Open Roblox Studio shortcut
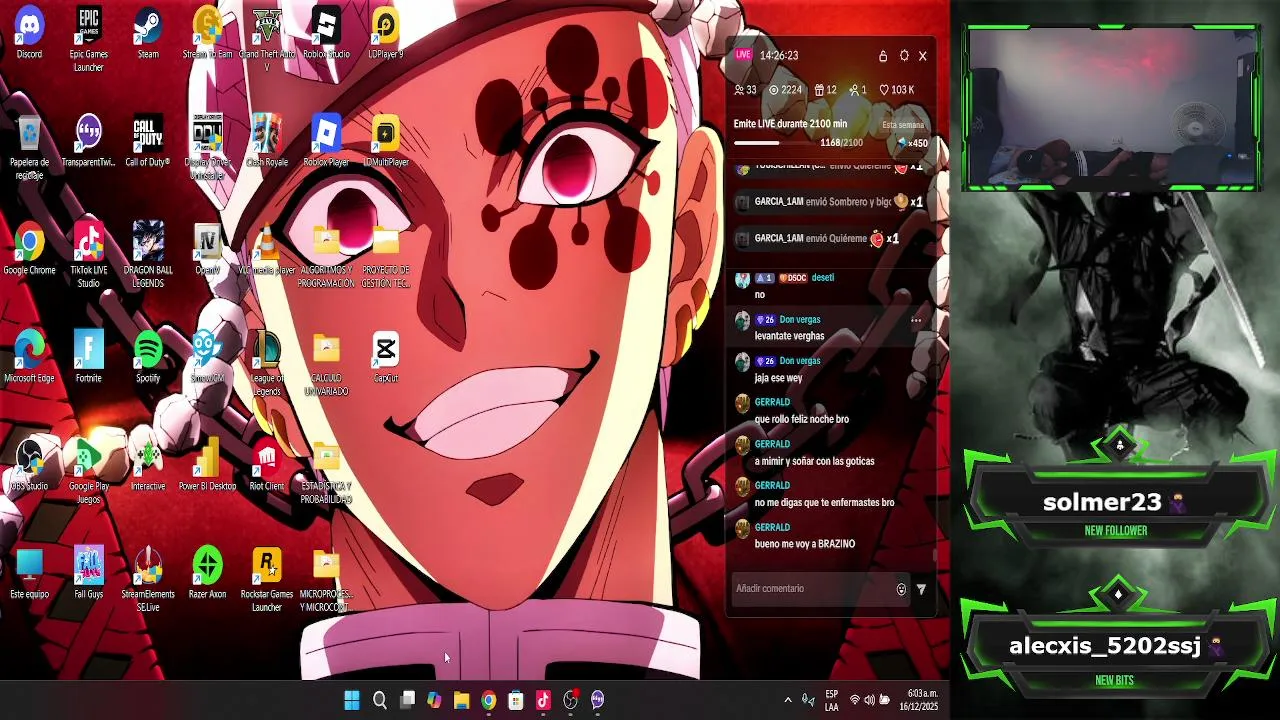The image size is (1280, 720). click(326, 32)
